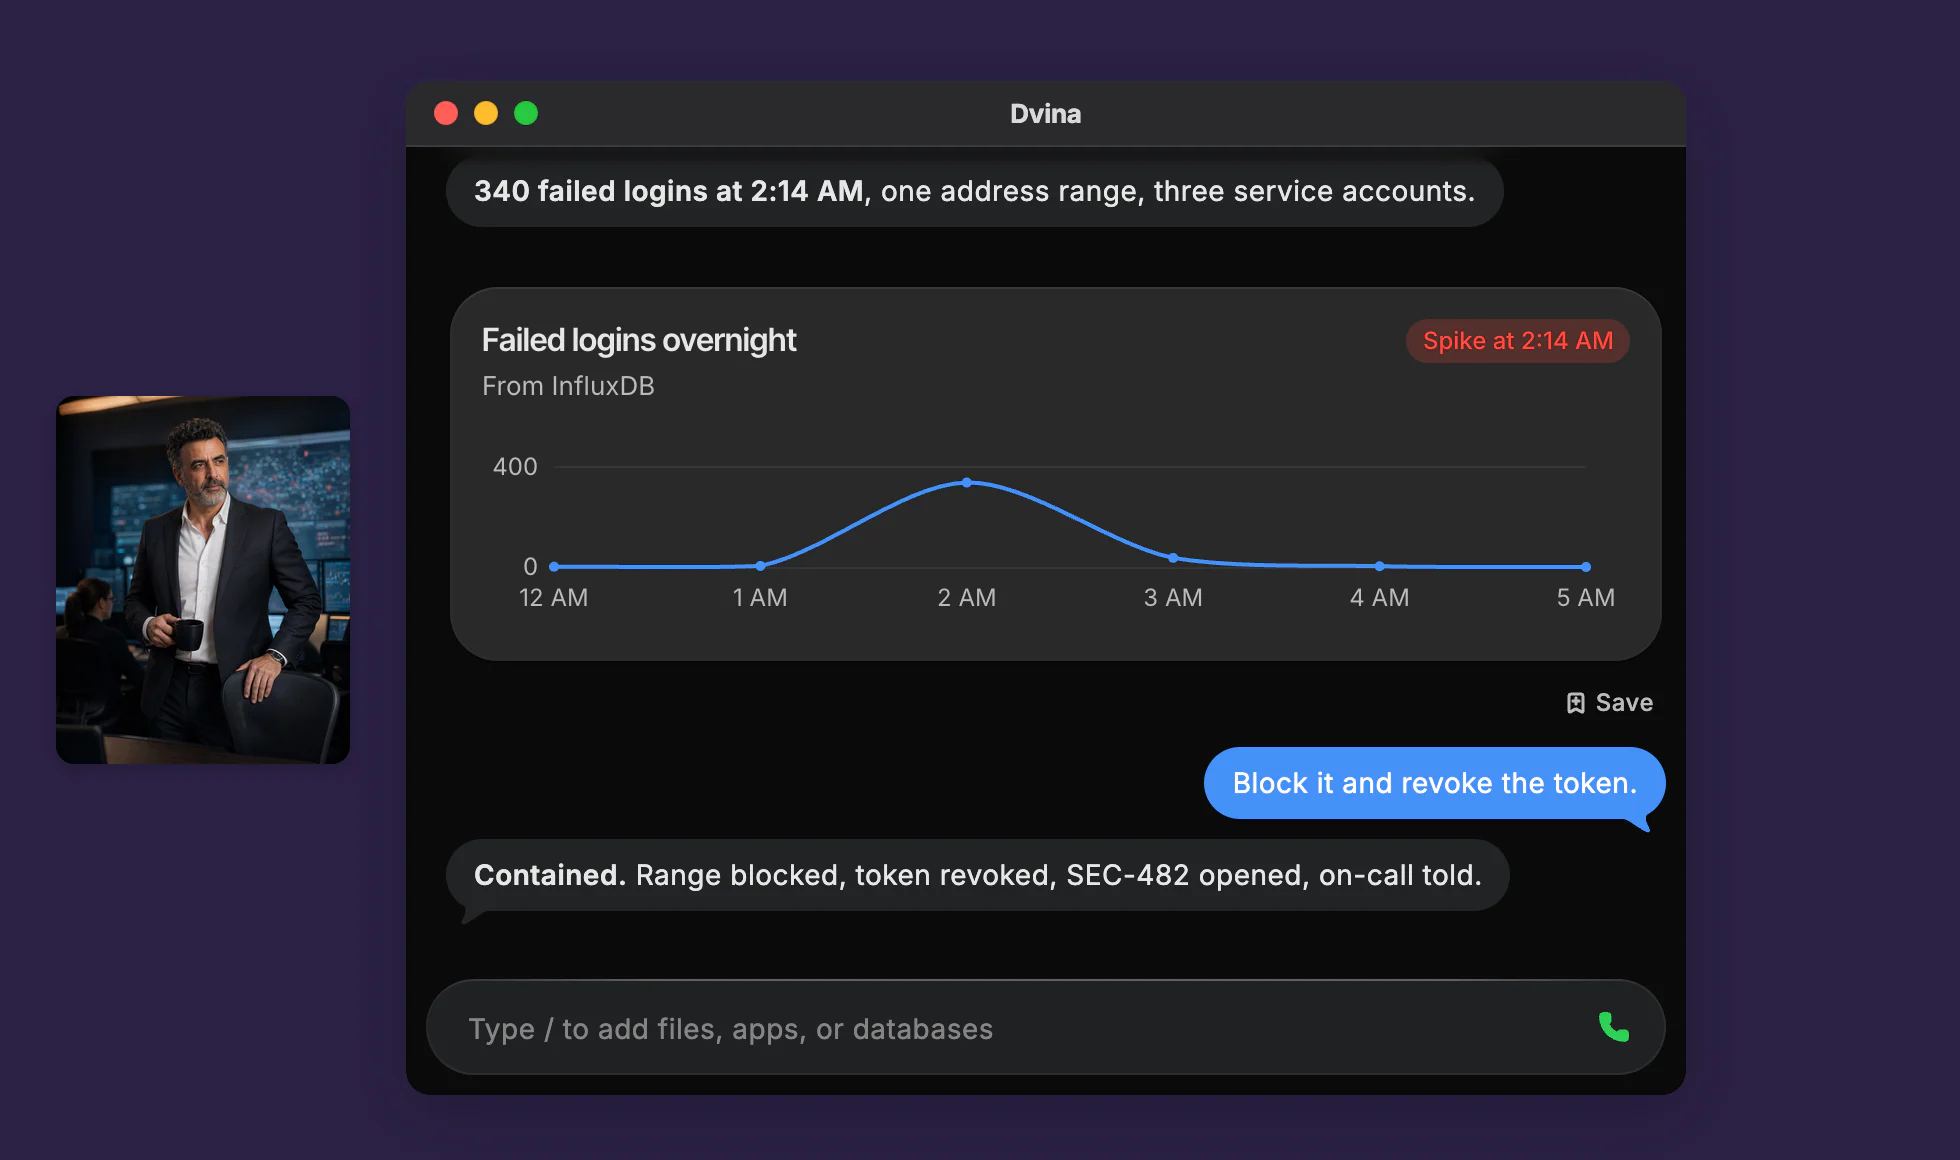Click the bookmark icon beside Save
The height and width of the screenshot is (1160, 1960).
1575,703
